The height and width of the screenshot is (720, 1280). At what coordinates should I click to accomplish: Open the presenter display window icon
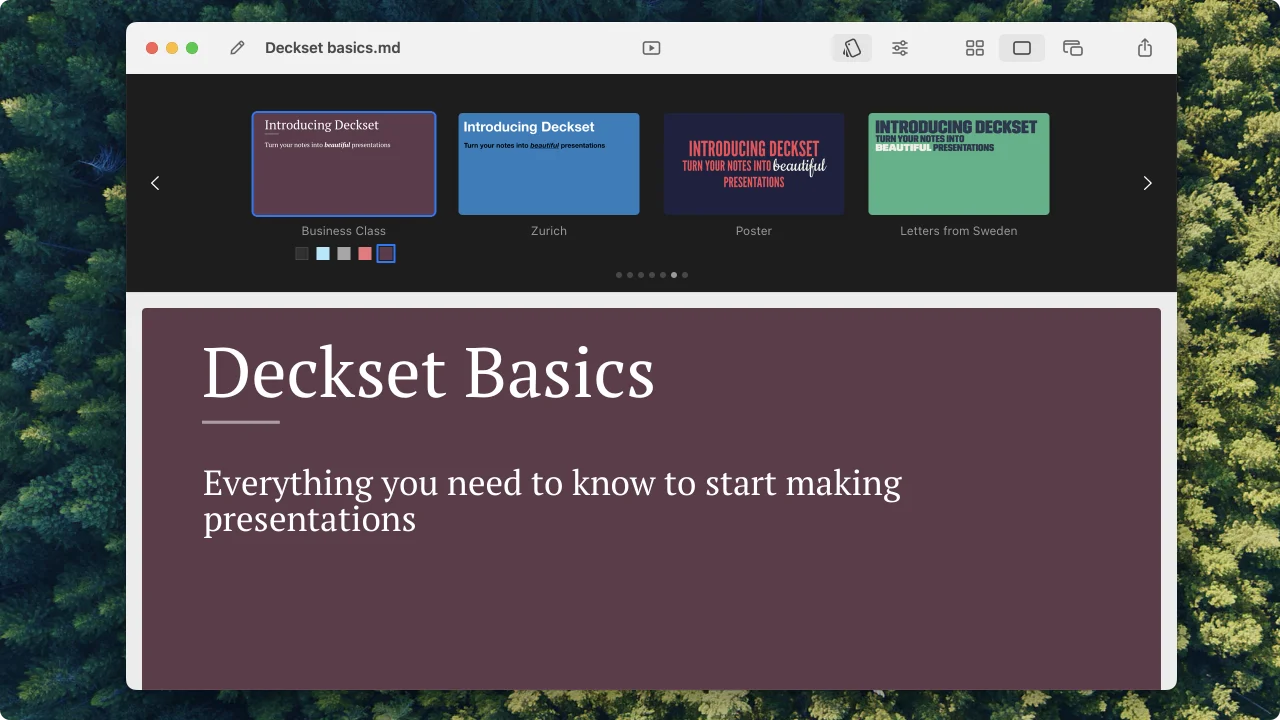(x=1073, y=48)
